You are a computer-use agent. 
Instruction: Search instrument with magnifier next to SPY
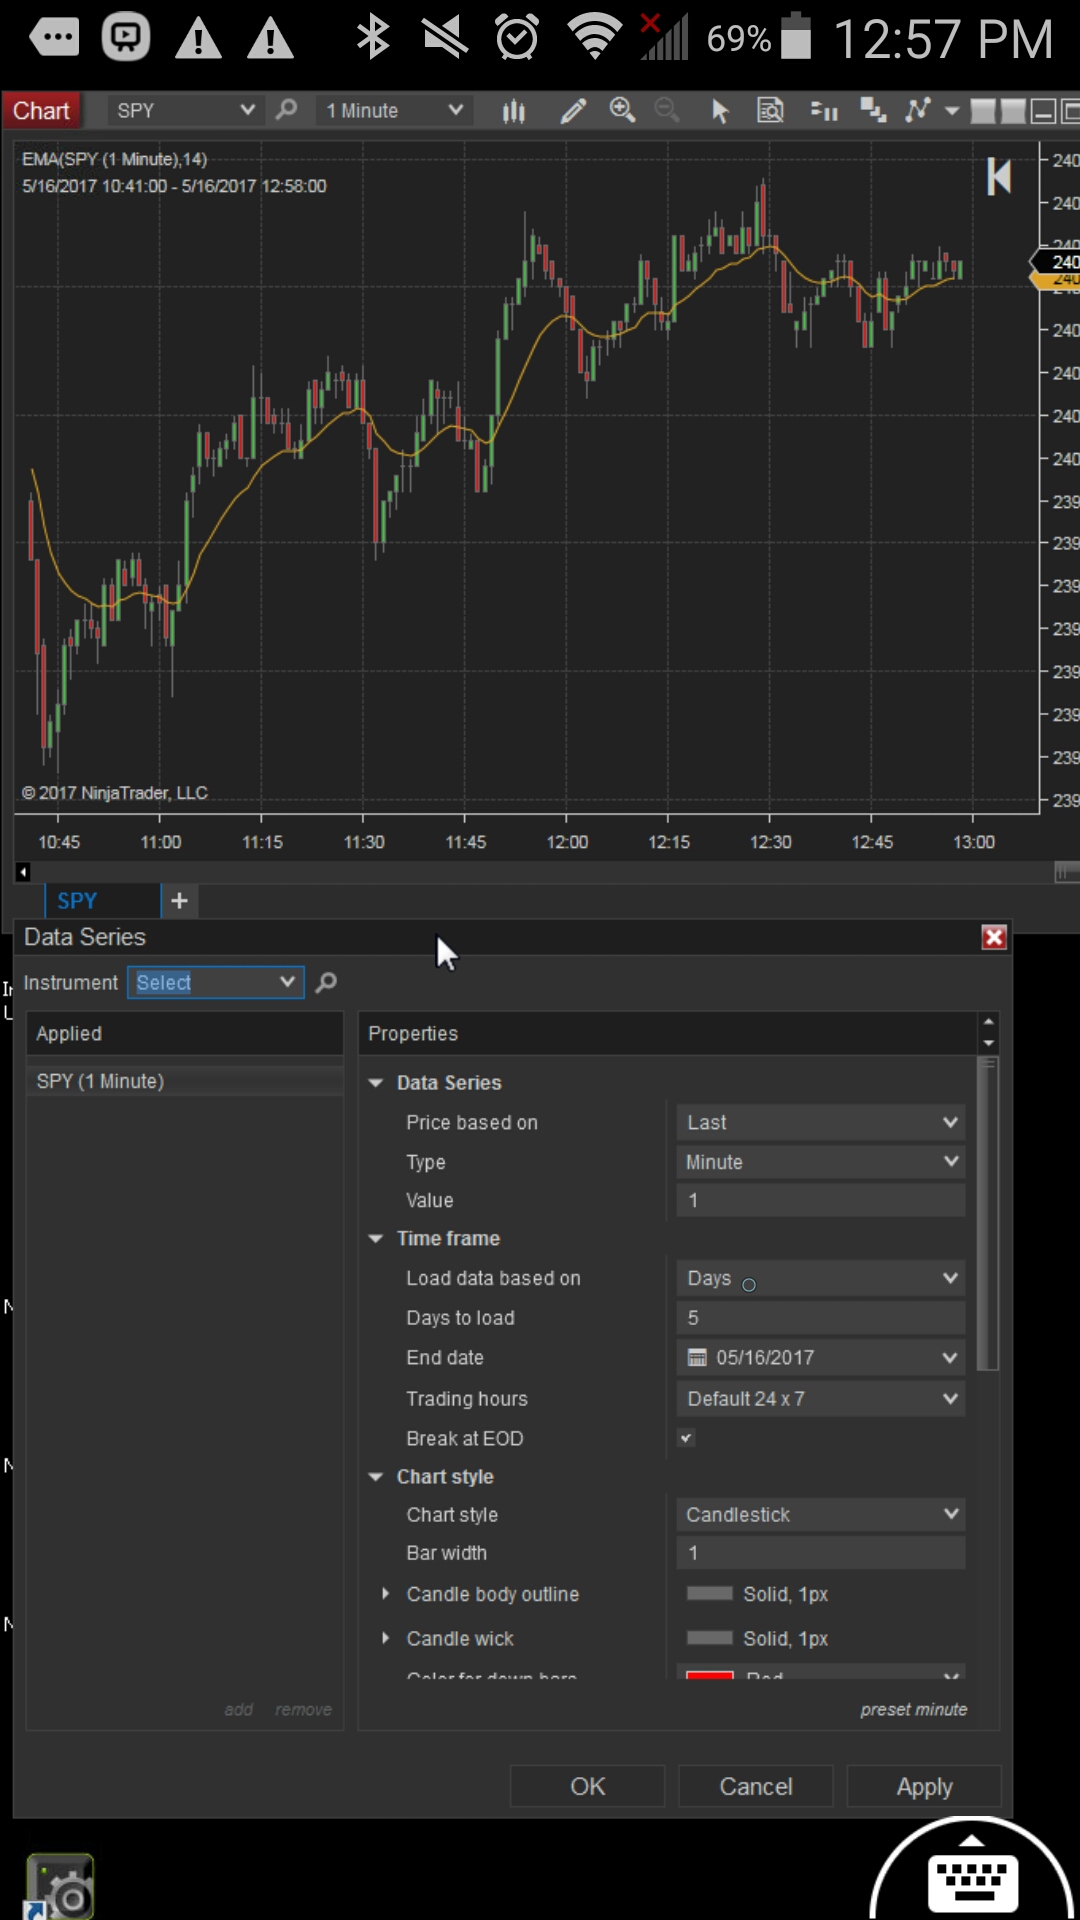click(x=287, y=109)
